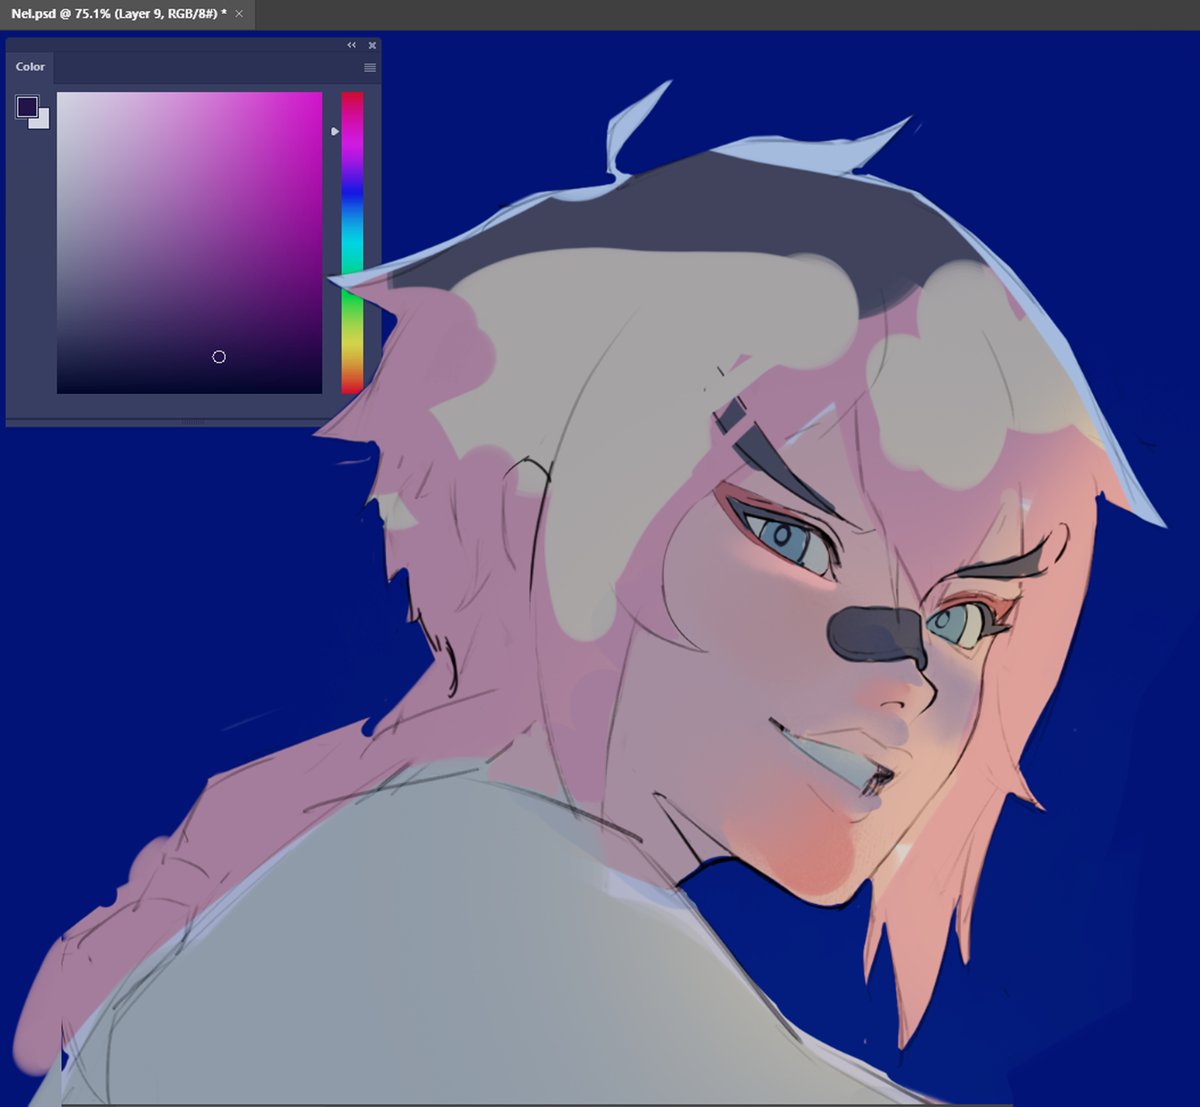Click the hue slider triangle marker

[x=335, y=131]
